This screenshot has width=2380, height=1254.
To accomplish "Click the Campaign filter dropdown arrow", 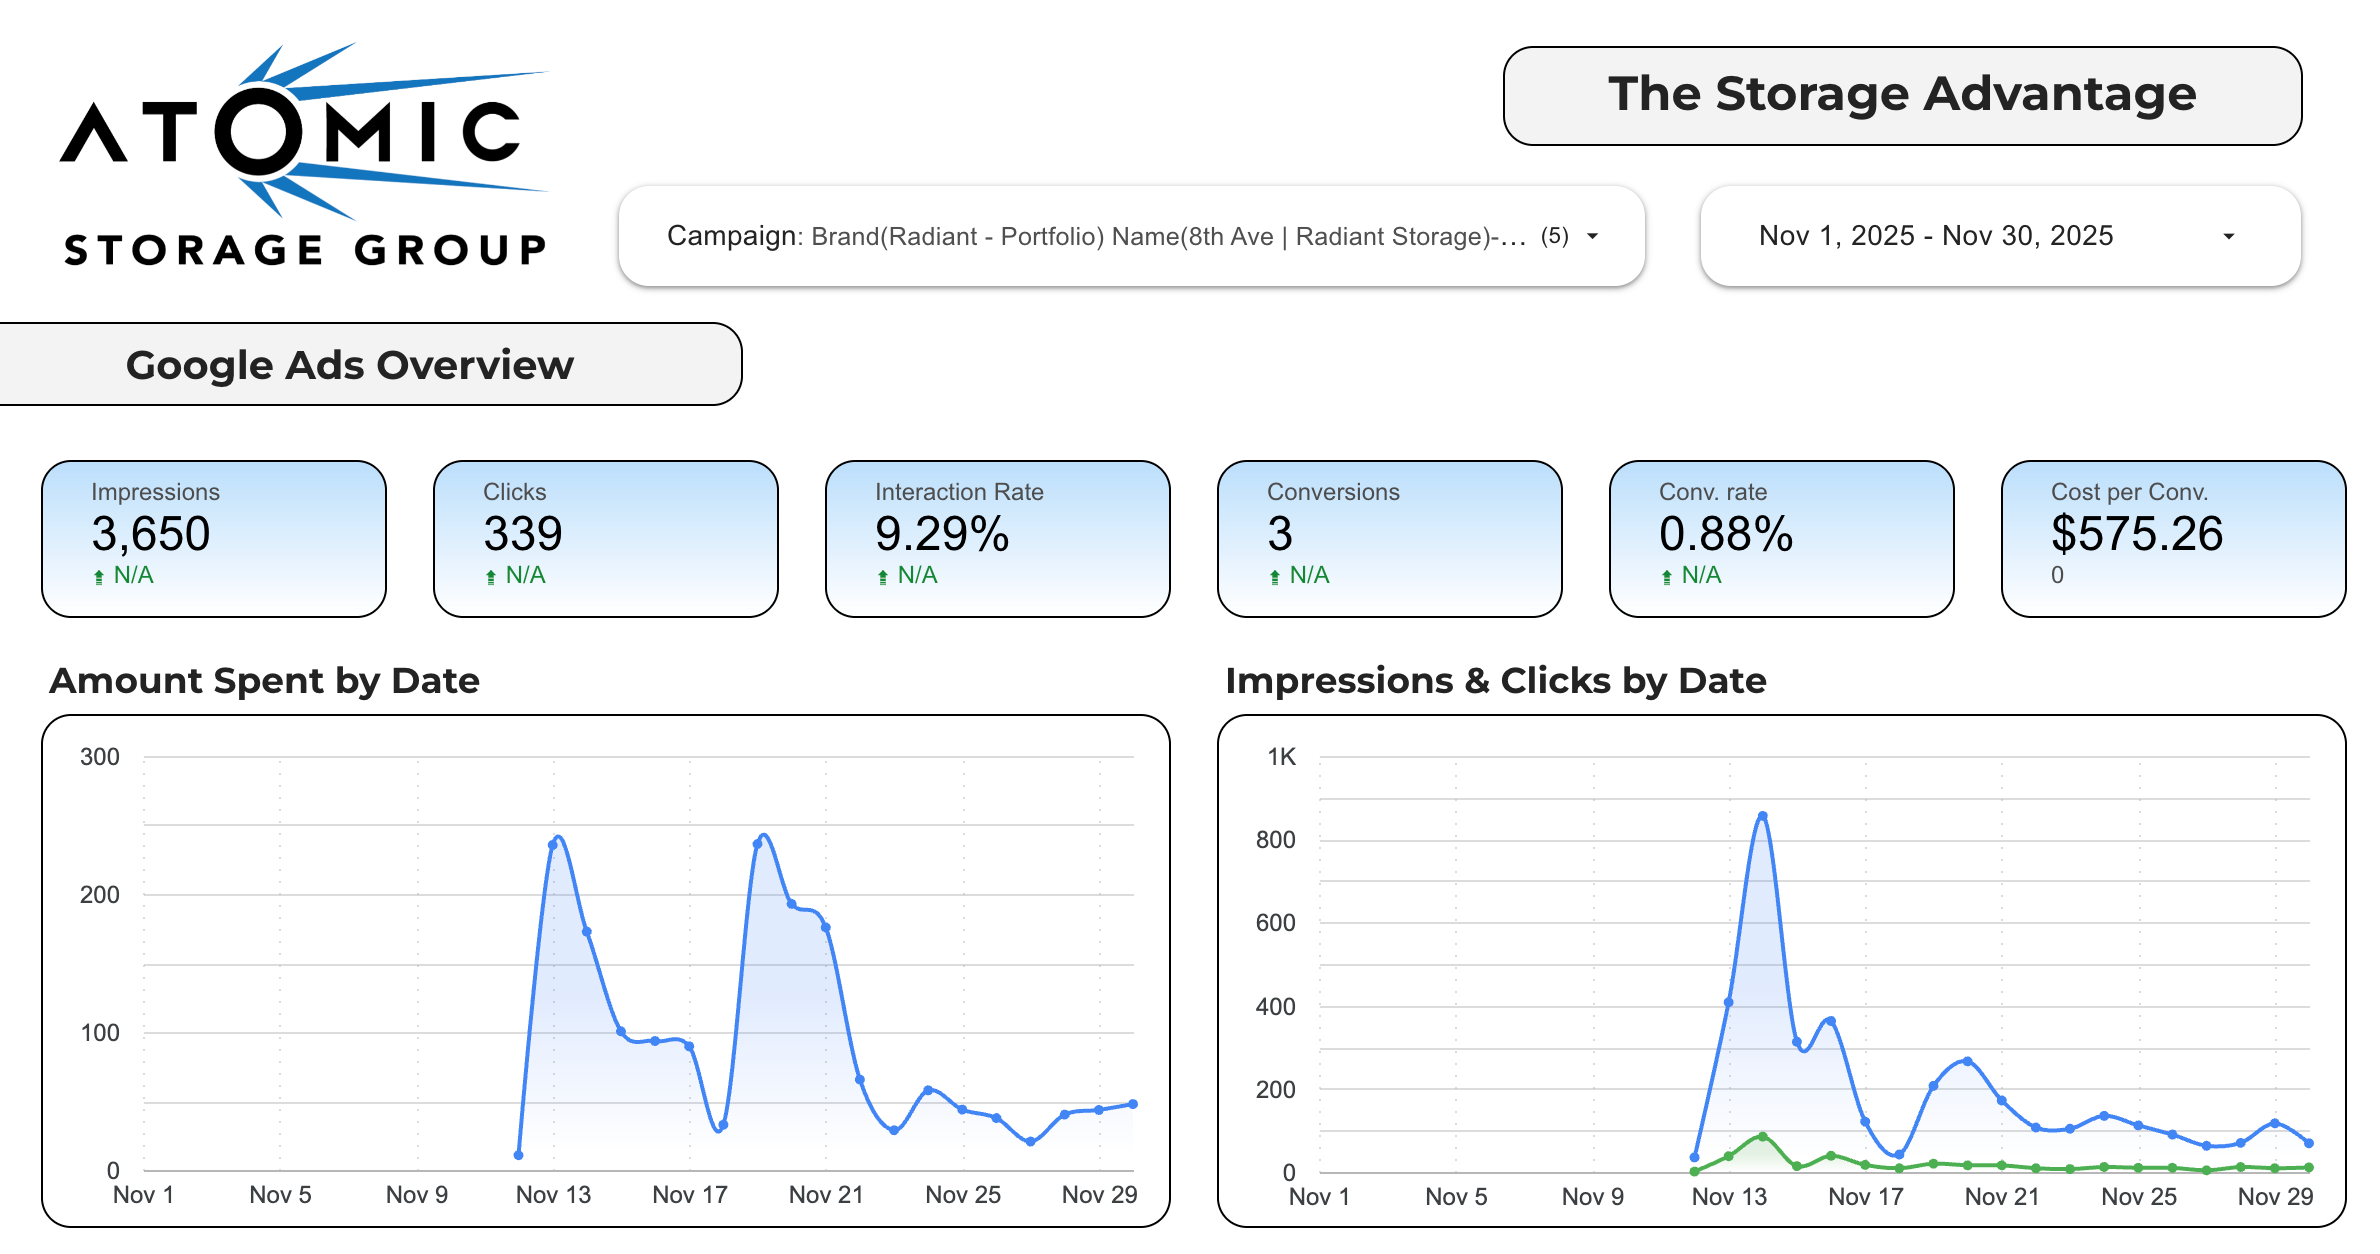I will pos(1593,236).
